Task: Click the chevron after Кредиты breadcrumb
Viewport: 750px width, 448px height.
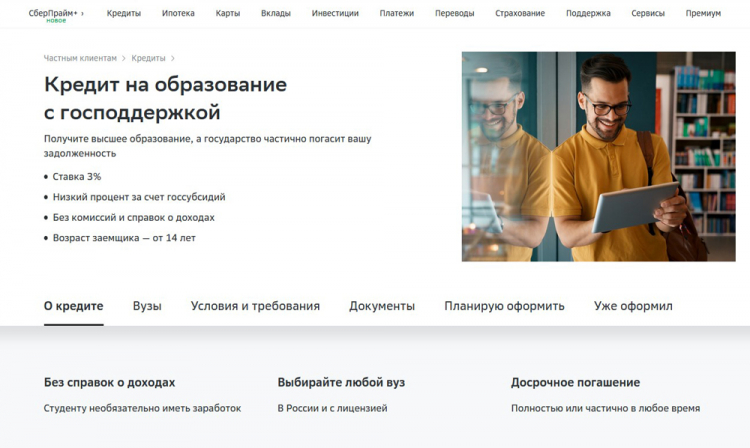Action: click(x=173, y=58)
